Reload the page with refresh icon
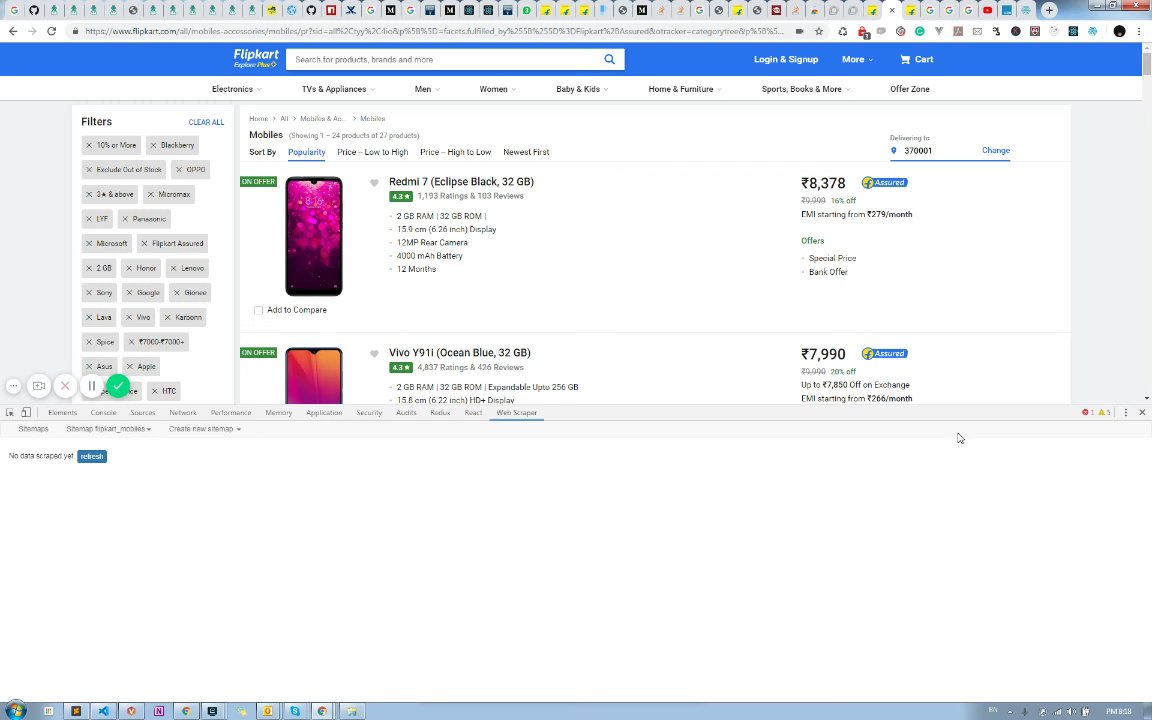 (51, 32)
